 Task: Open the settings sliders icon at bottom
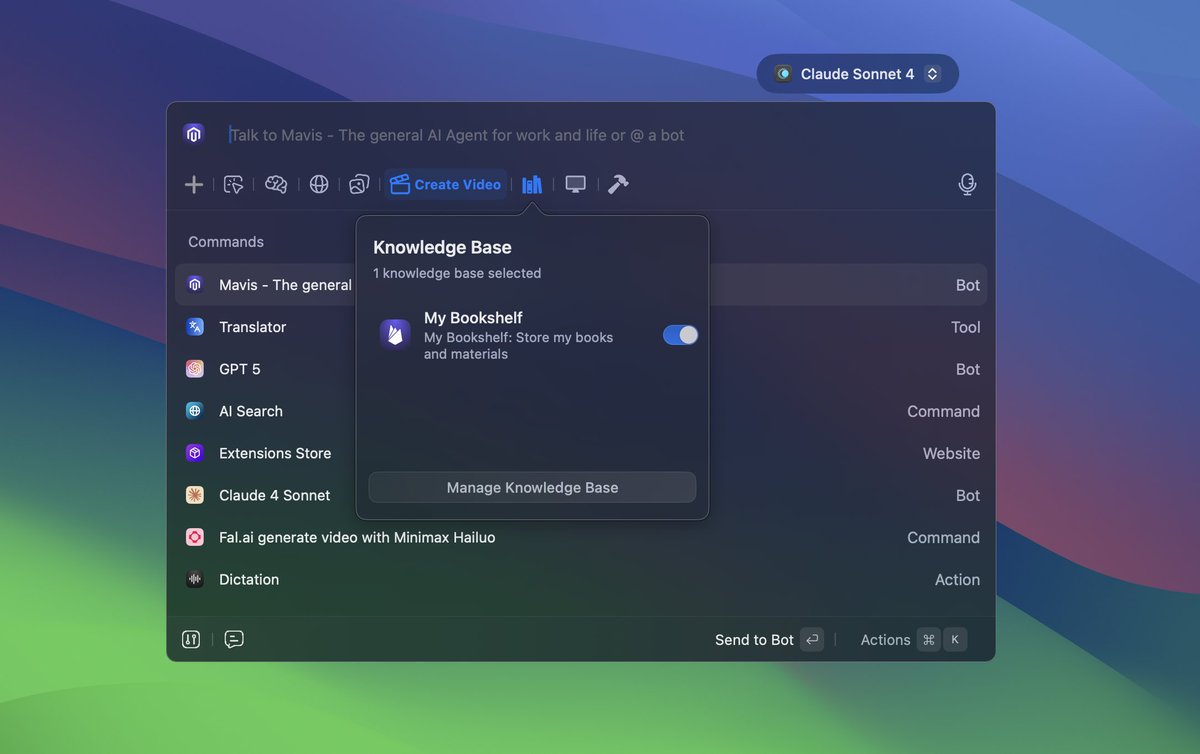pyautogui.click(x=191, y=639)
